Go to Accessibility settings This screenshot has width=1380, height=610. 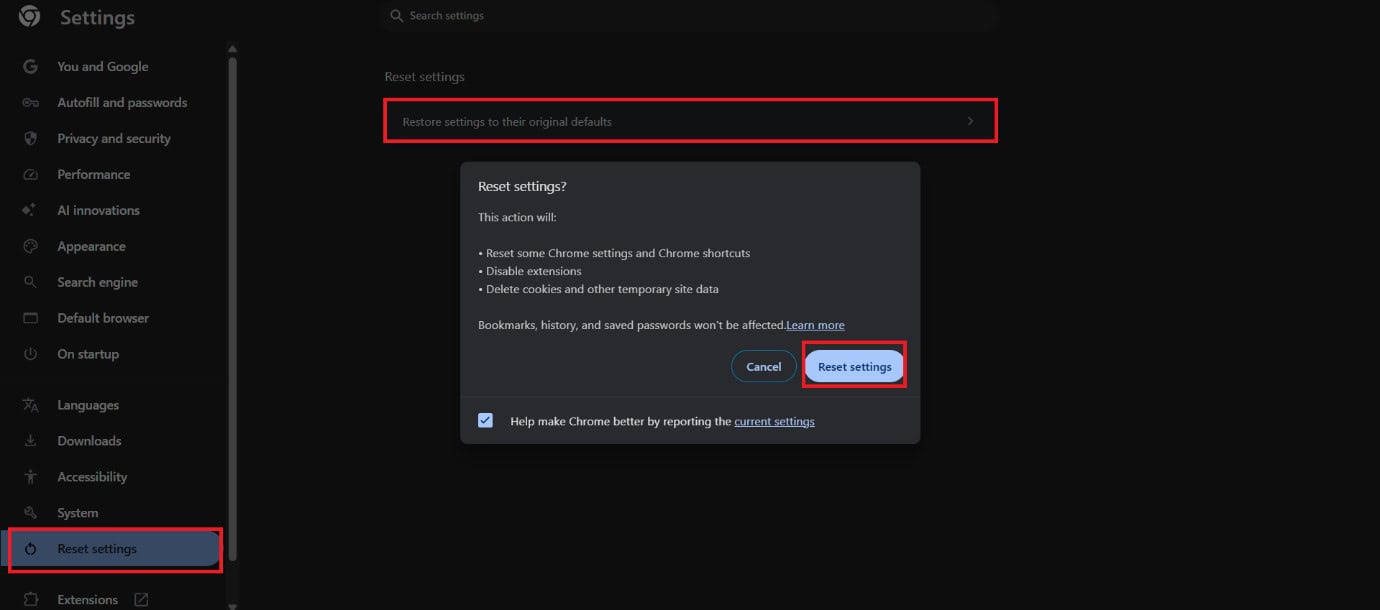tap(92, 478)
